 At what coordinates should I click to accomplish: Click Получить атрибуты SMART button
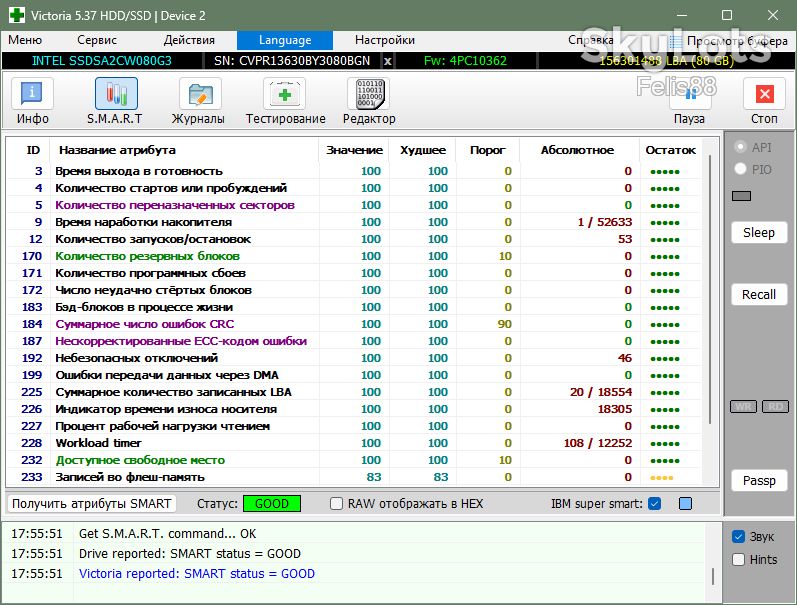click(x=91, y=503)
